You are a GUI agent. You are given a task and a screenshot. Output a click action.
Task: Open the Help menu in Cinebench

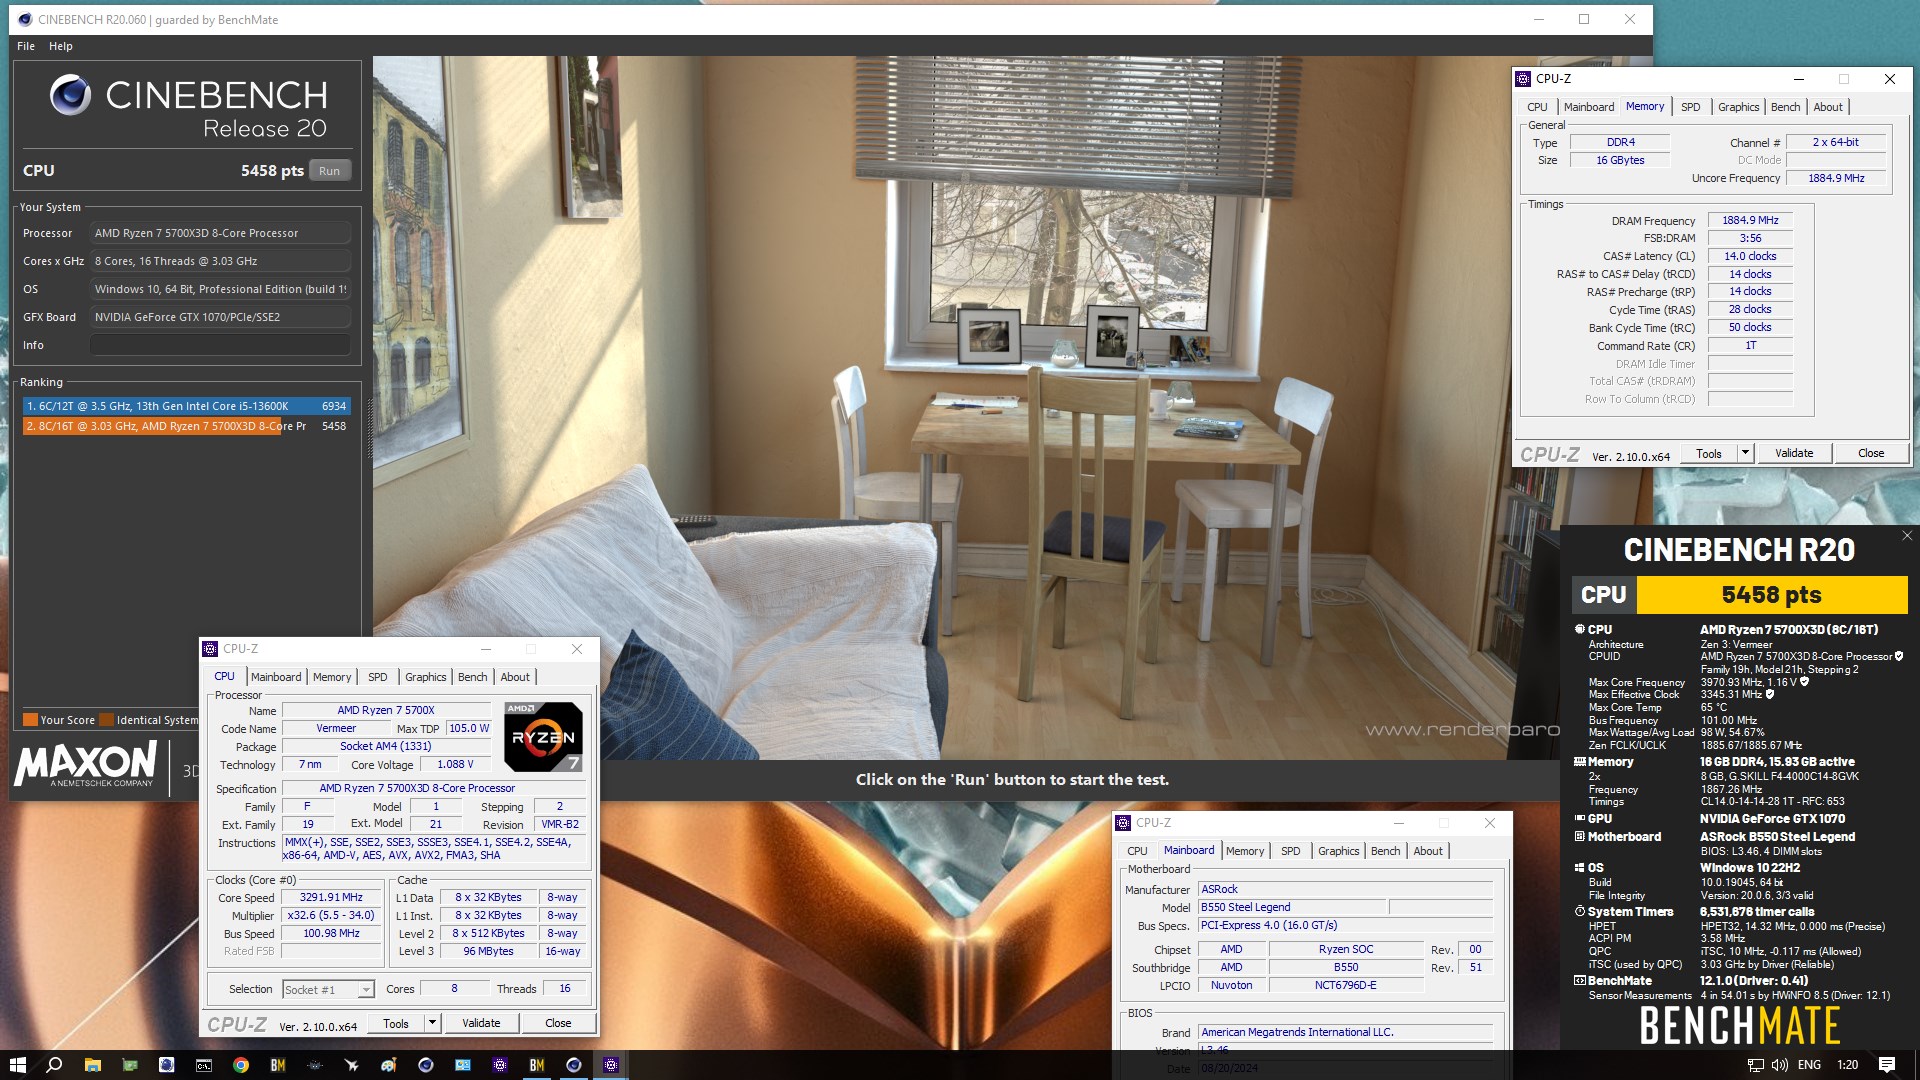click(61, 46)
